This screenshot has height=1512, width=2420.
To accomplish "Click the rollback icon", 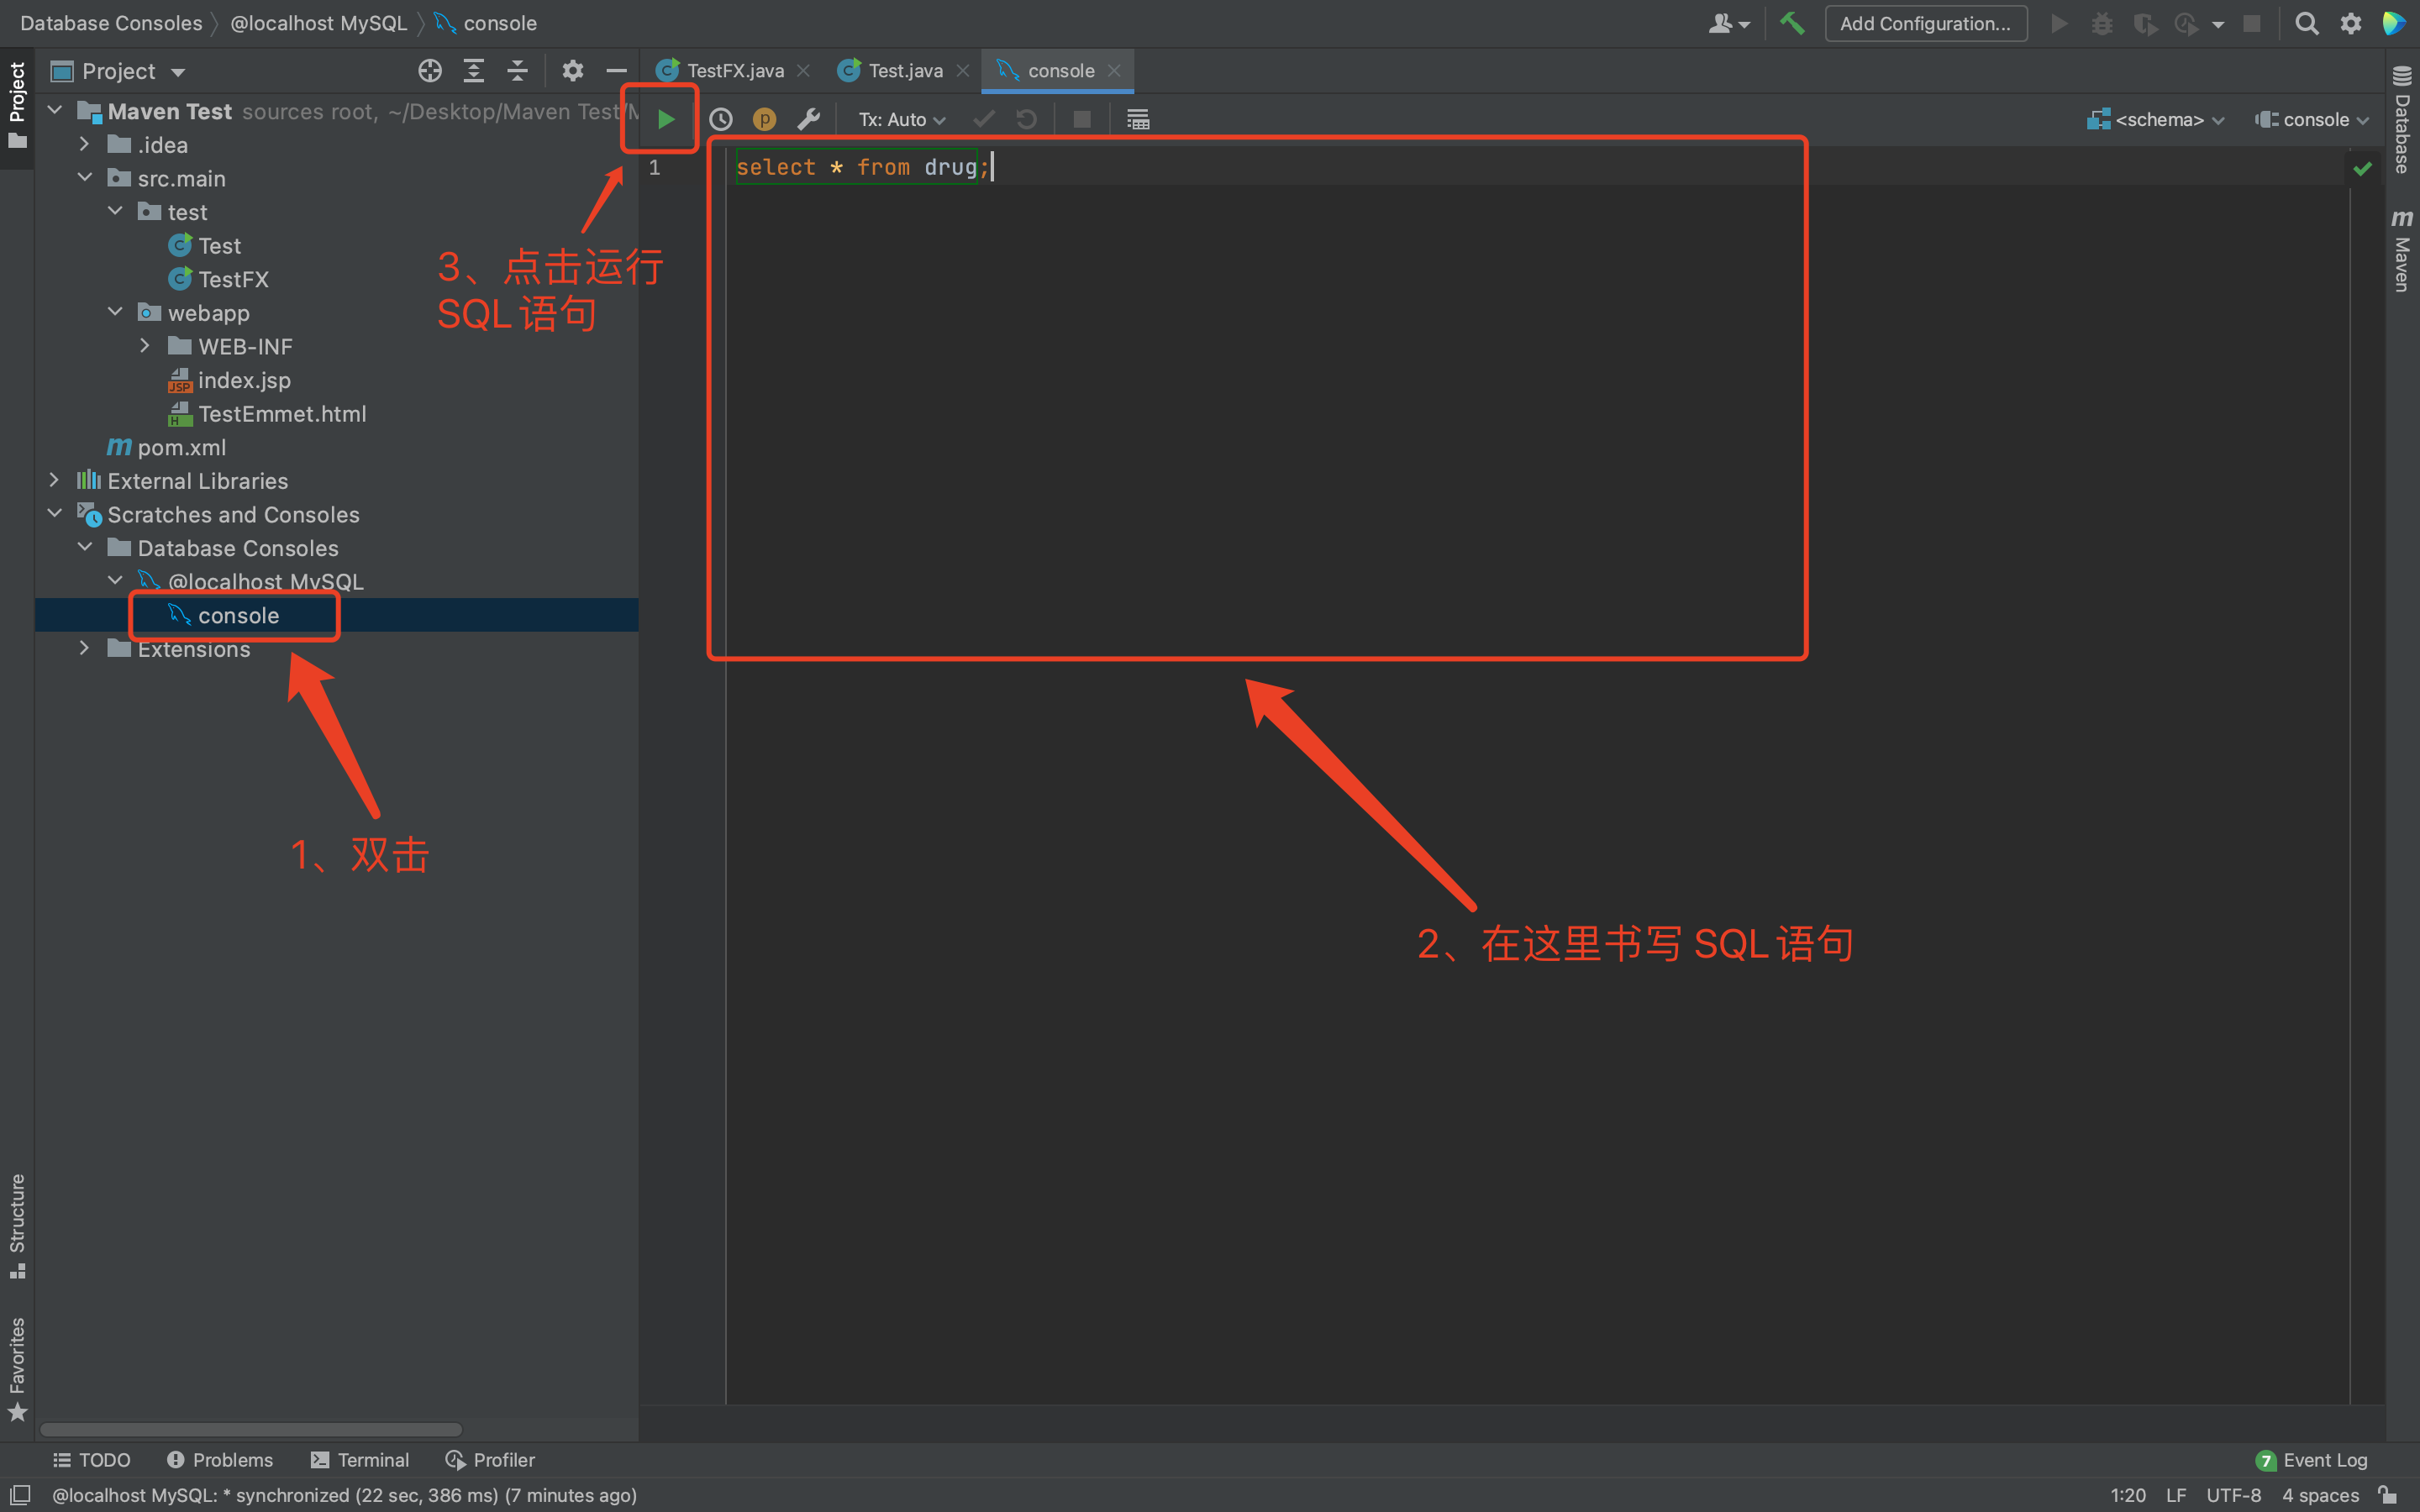I will click(x=1026, y=119).
